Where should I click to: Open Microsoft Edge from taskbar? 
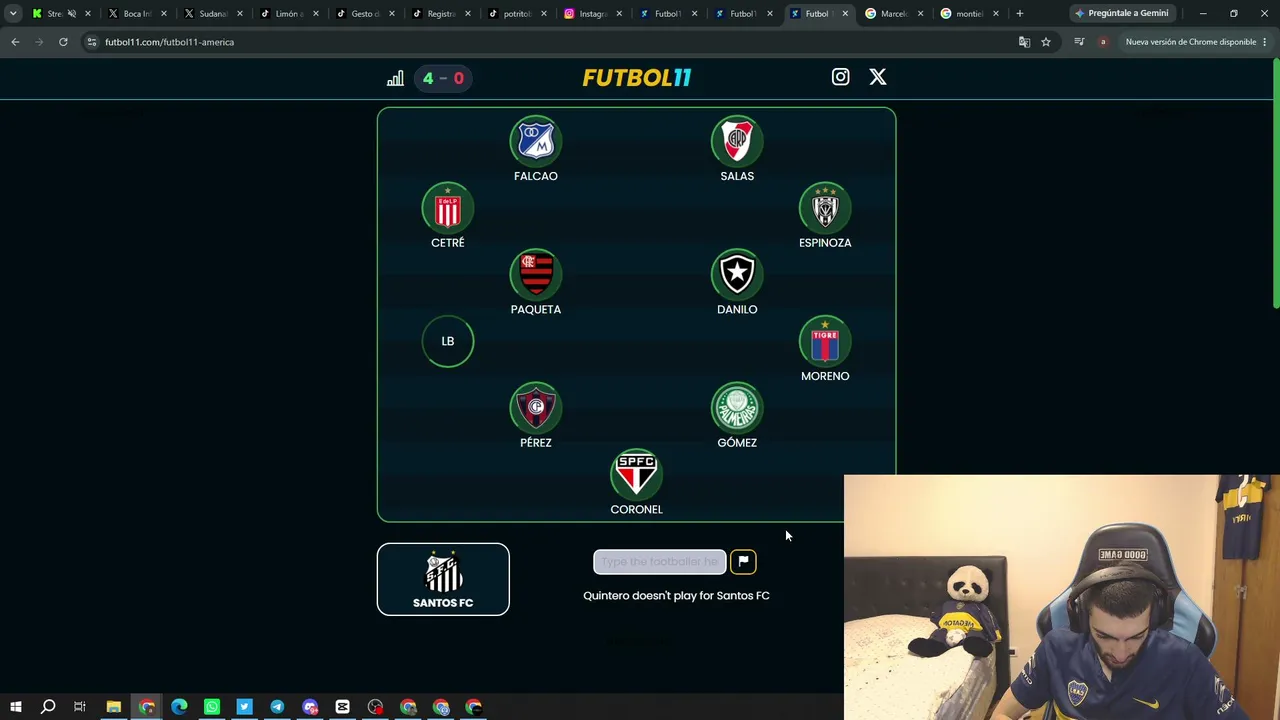179,707
